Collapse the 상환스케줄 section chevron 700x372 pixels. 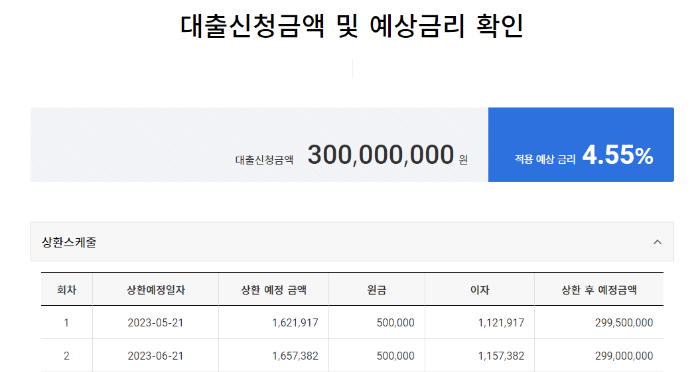[x=657, y=242]
